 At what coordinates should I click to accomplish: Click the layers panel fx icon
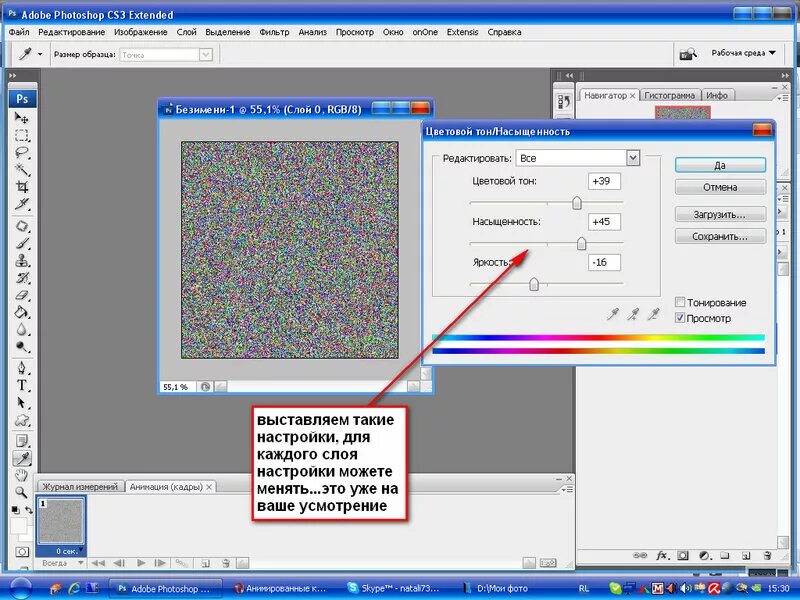point(662,555)
